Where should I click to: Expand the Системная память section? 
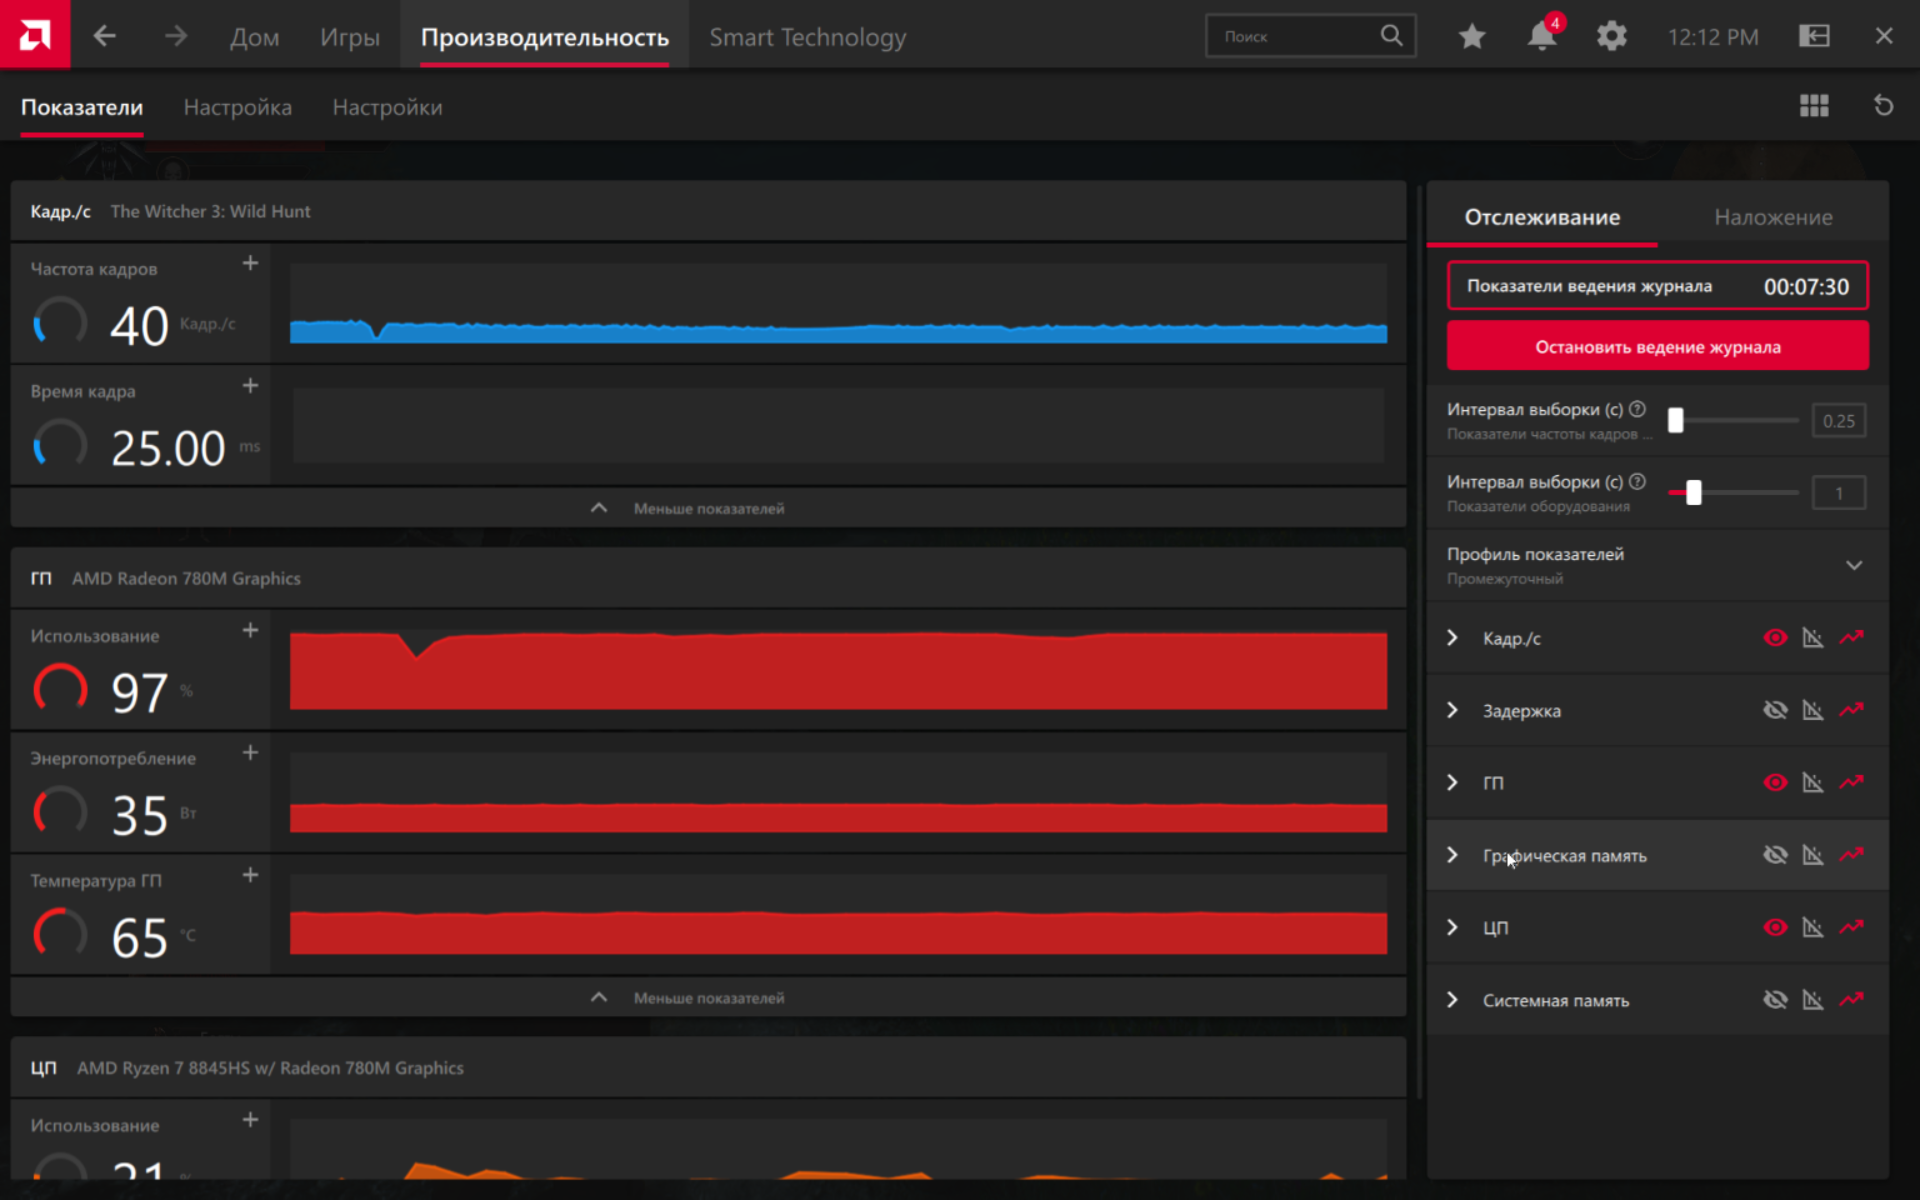tap(1452, 1000)
